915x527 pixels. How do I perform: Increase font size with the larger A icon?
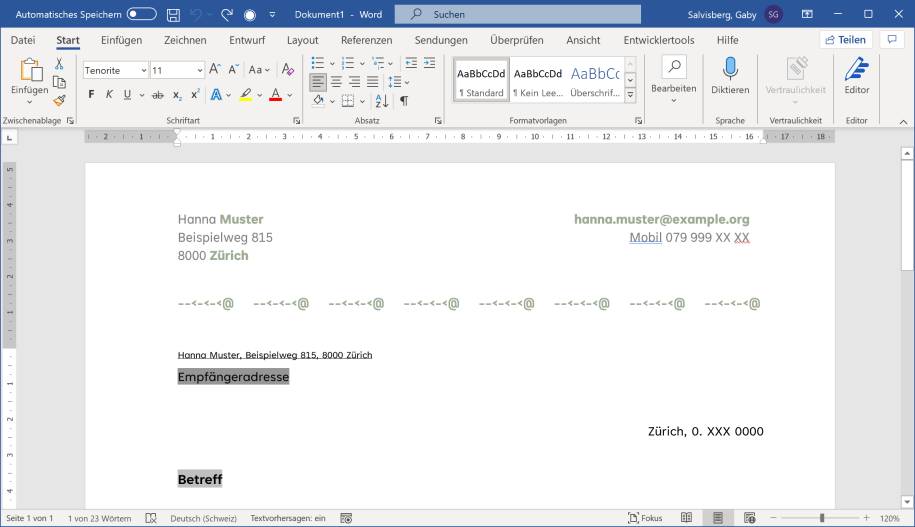(x=215, y=69)
